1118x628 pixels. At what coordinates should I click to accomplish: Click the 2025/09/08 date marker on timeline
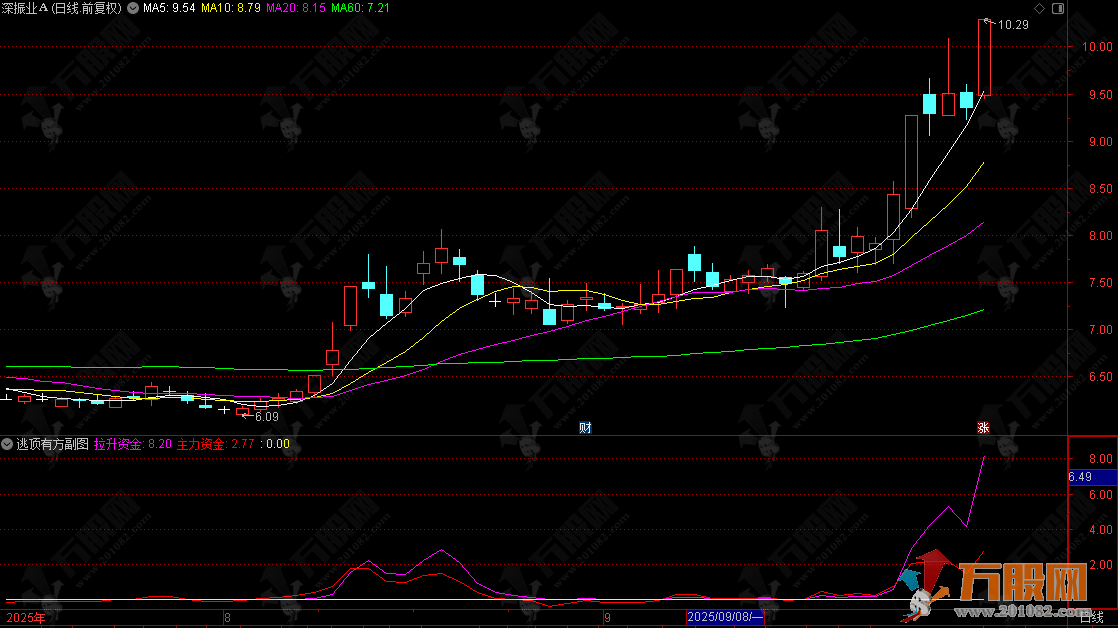click(725, 618)
